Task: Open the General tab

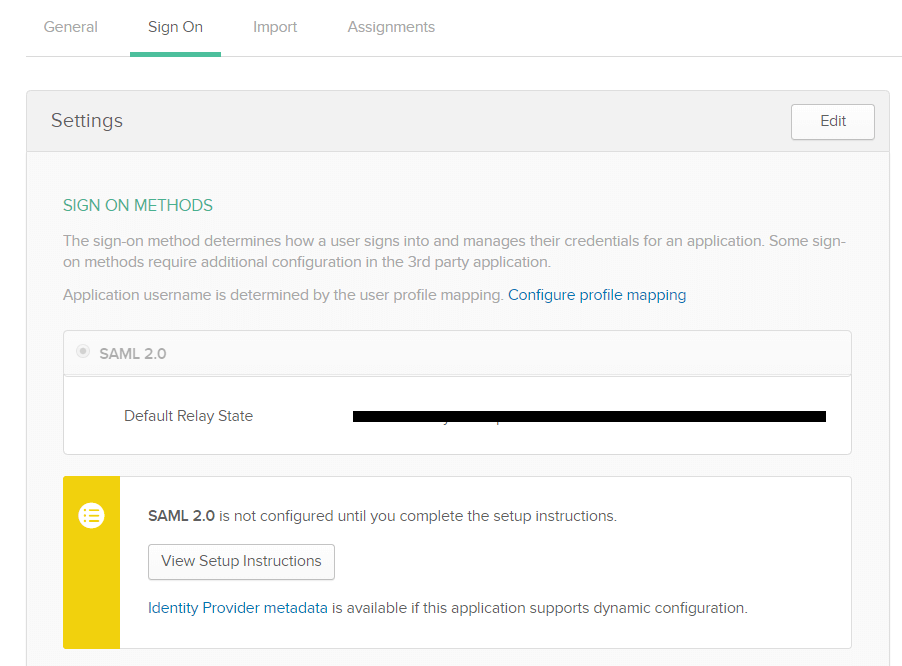Action: click(x=71, y=27)
